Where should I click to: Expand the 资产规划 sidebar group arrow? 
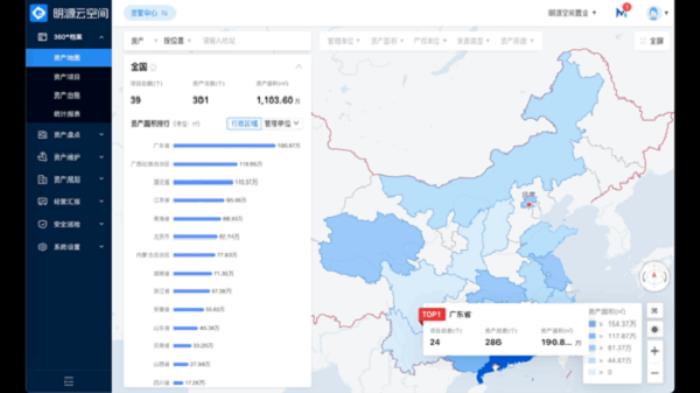pyautogui.click(x=101, y=179)
